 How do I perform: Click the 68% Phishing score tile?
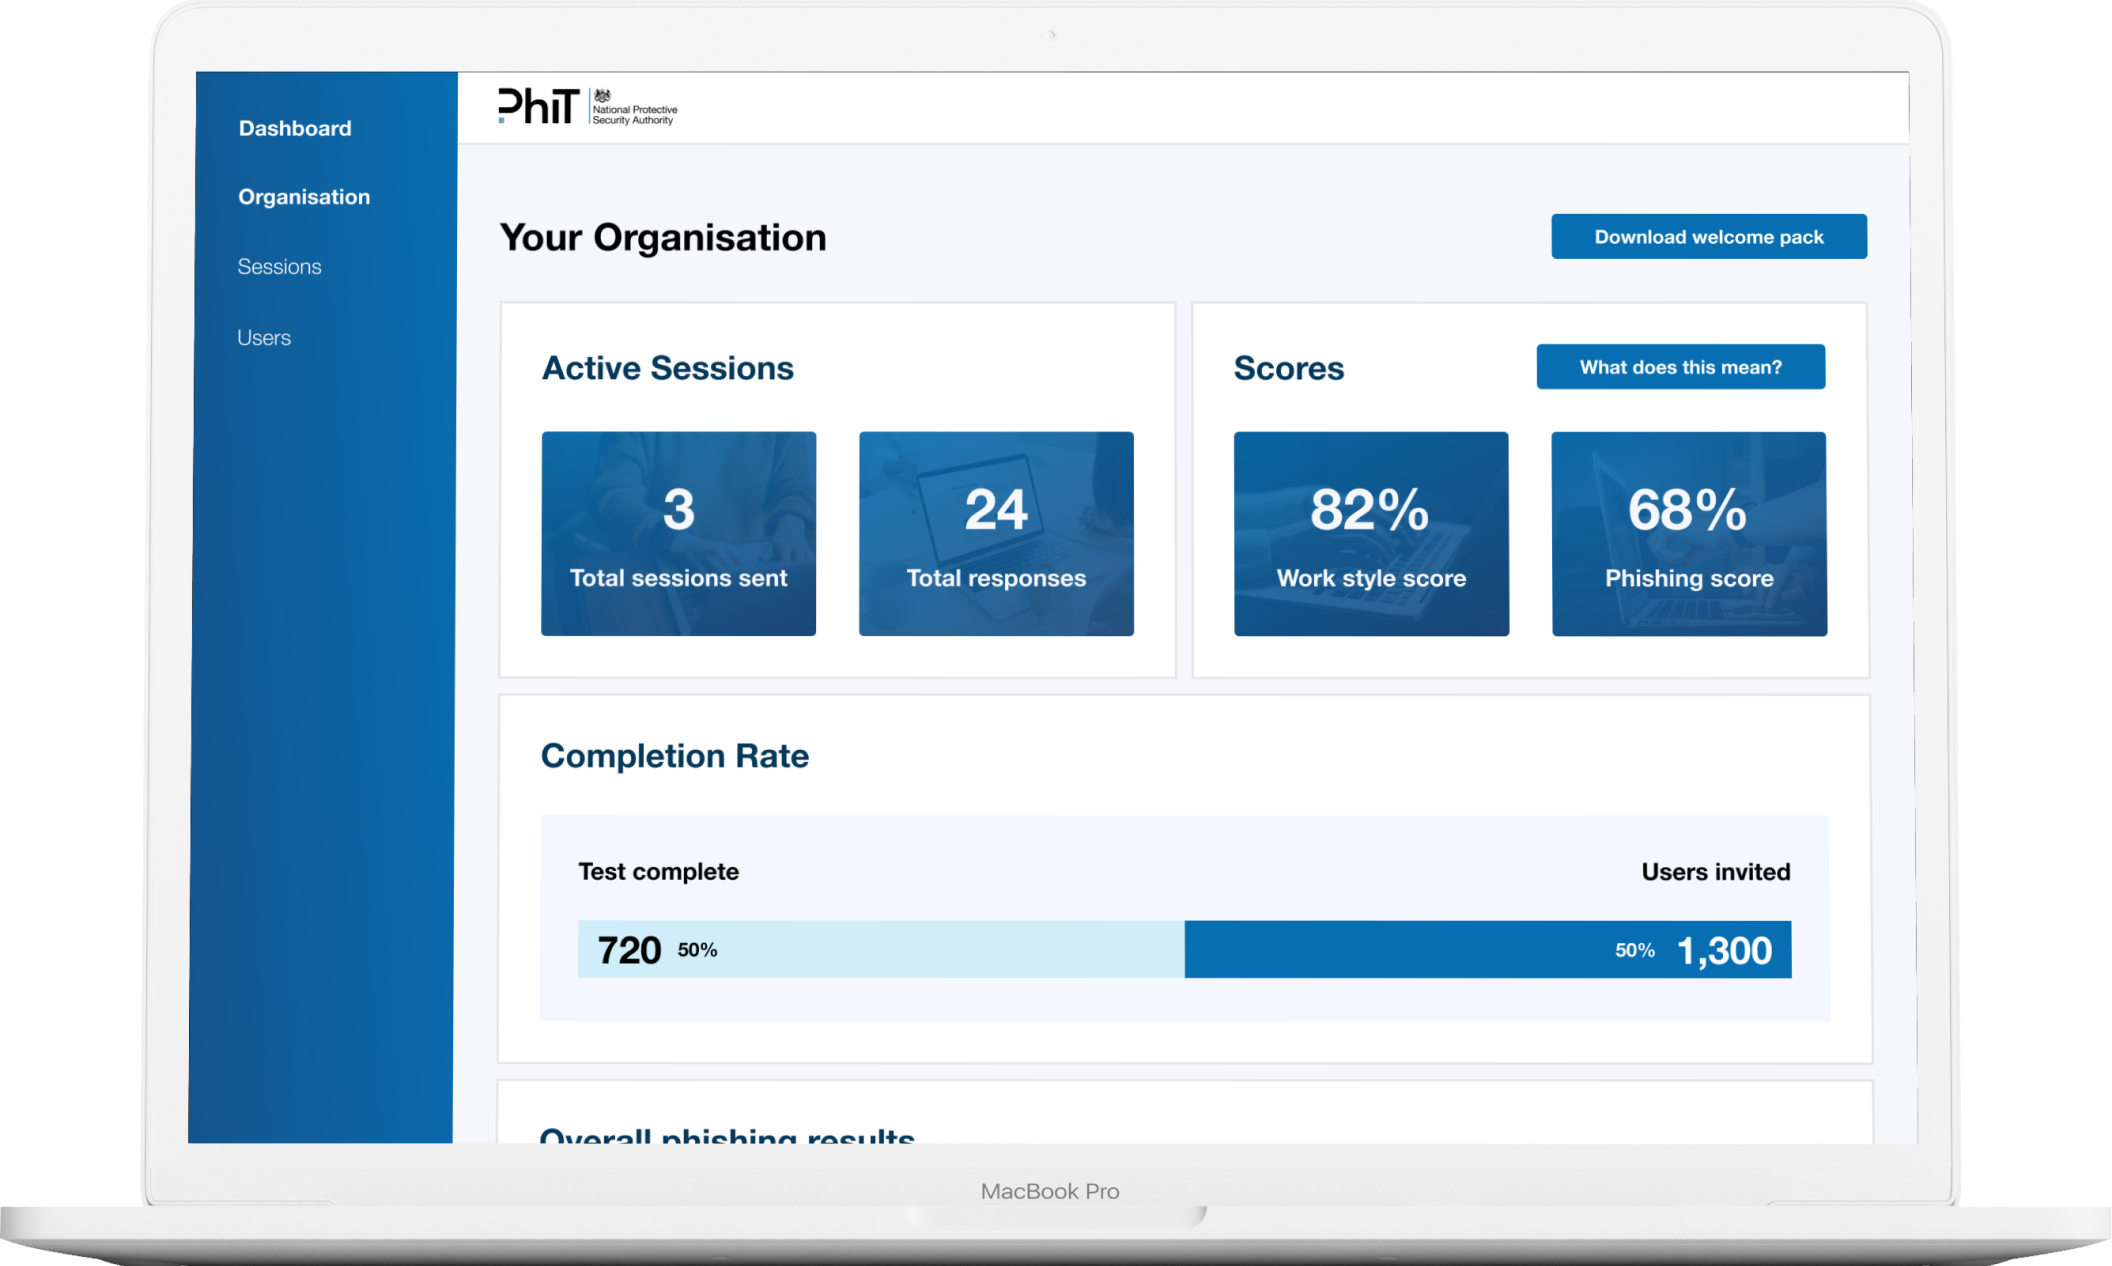point(1688,533)
